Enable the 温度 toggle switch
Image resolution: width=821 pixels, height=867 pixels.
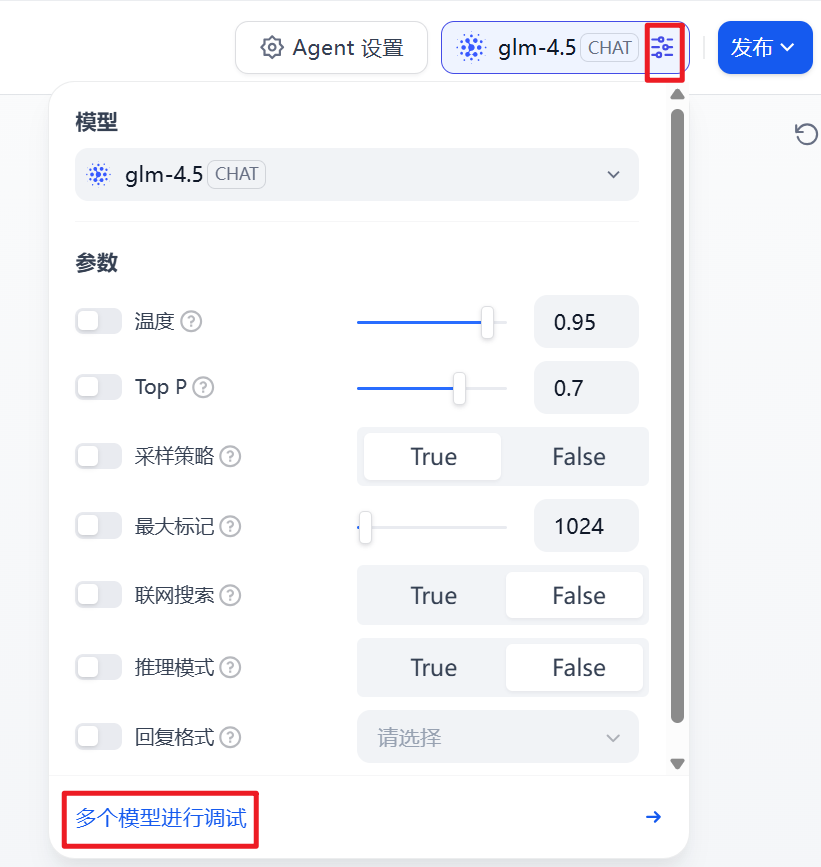point(98,321)
